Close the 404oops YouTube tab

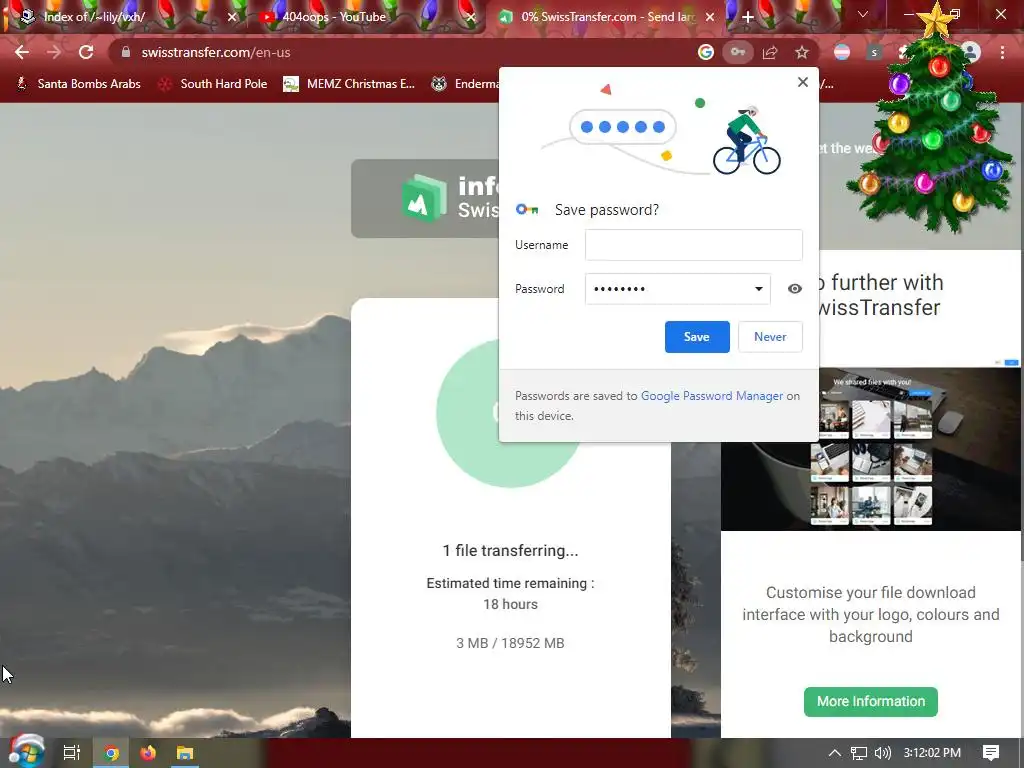click(471, 17)
